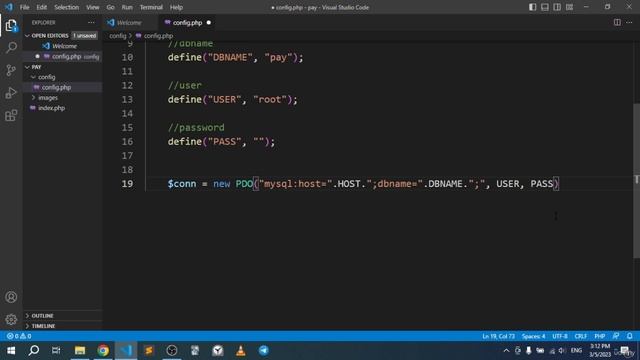640x360 pixels.
Task: Customize layout icon in title bar
Action: pos(569,7)
